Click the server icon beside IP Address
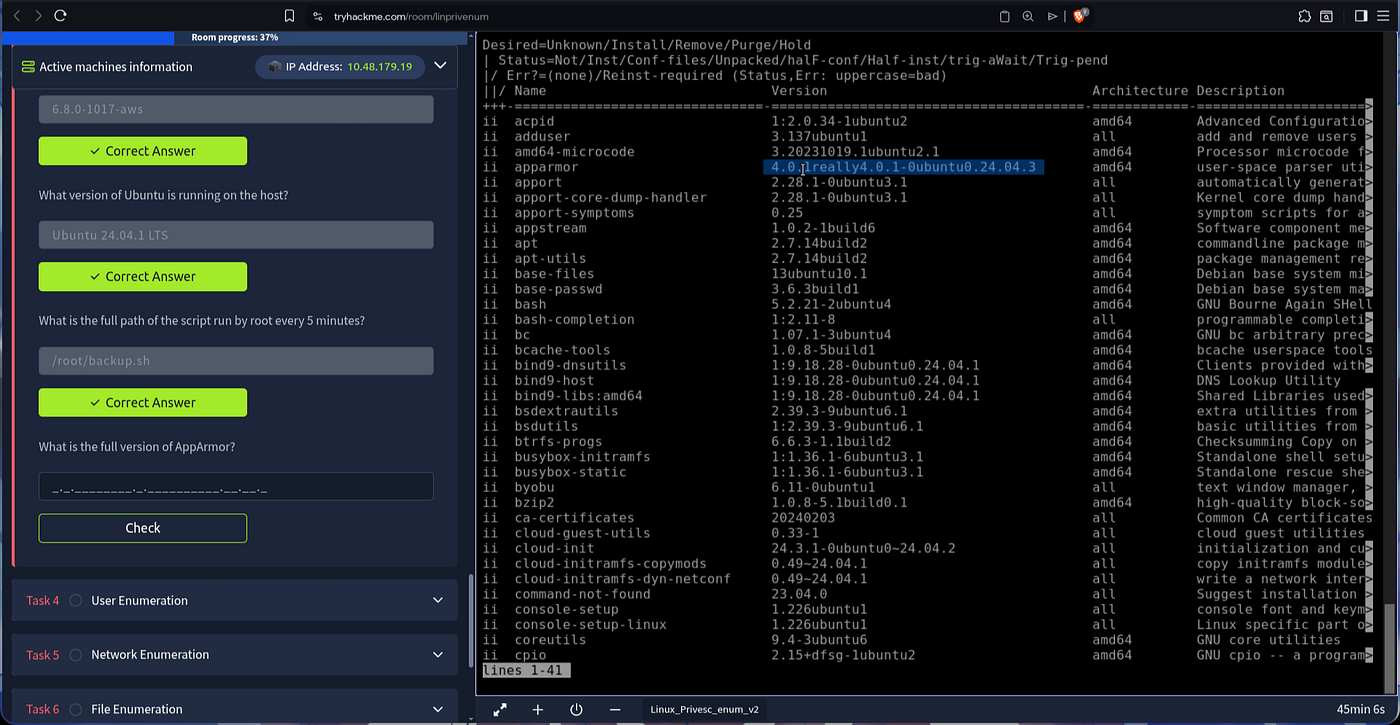This screenshot has width=1400, height=725. click(274, 67)
